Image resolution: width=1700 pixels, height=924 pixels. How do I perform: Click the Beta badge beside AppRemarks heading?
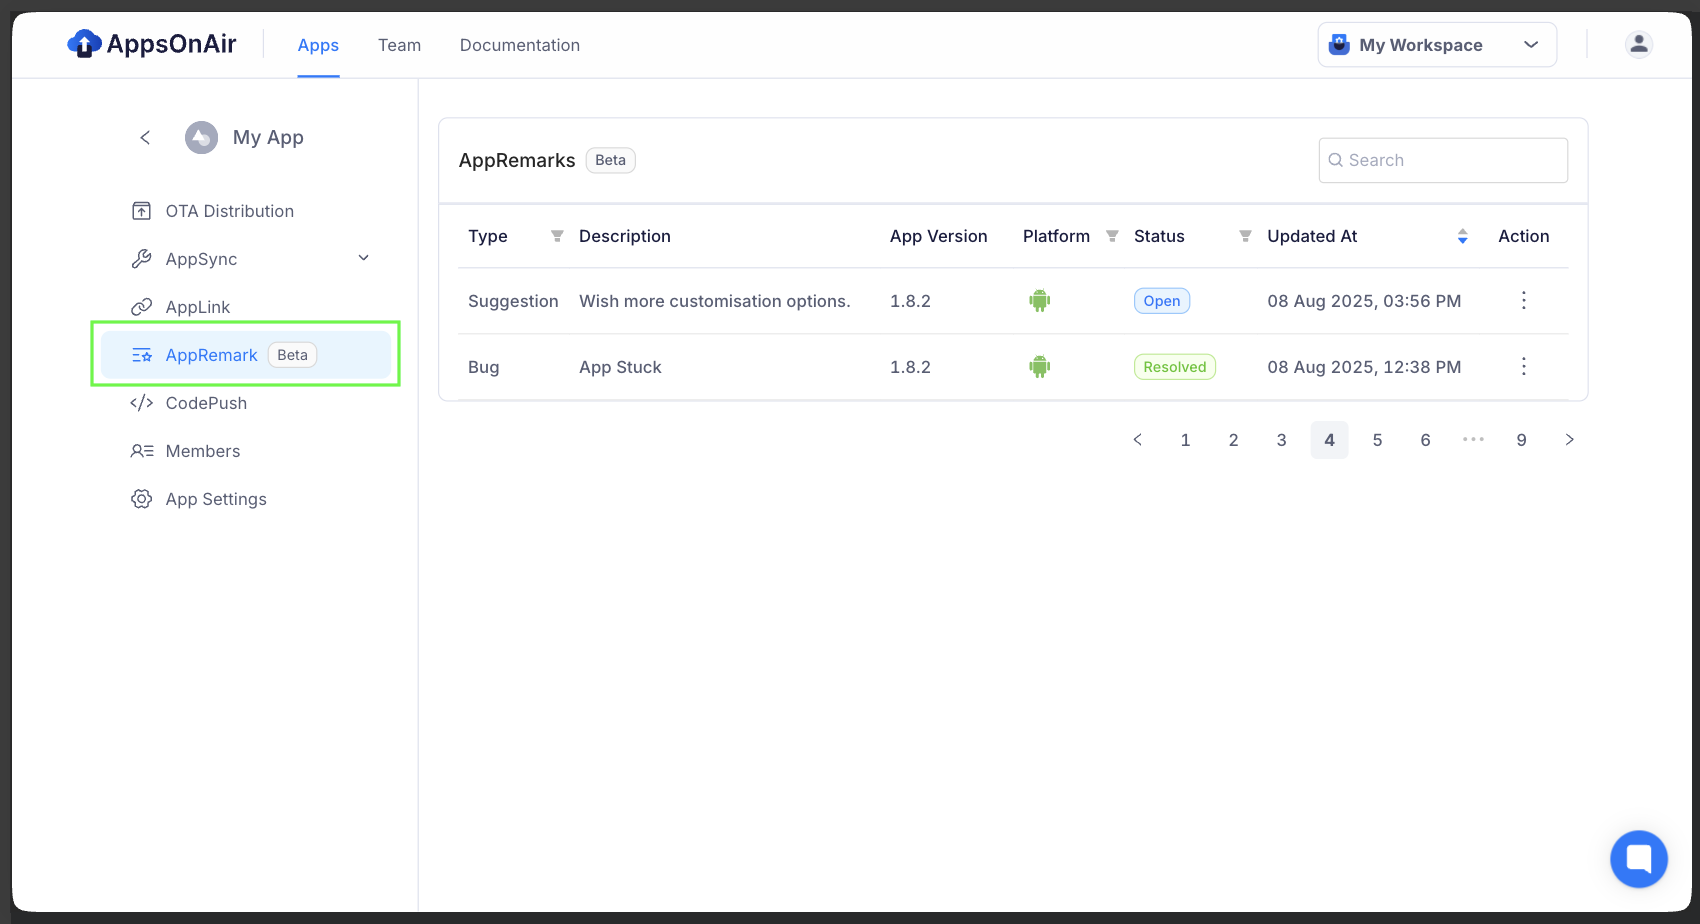pyautogui.click(x=610, y=160)
